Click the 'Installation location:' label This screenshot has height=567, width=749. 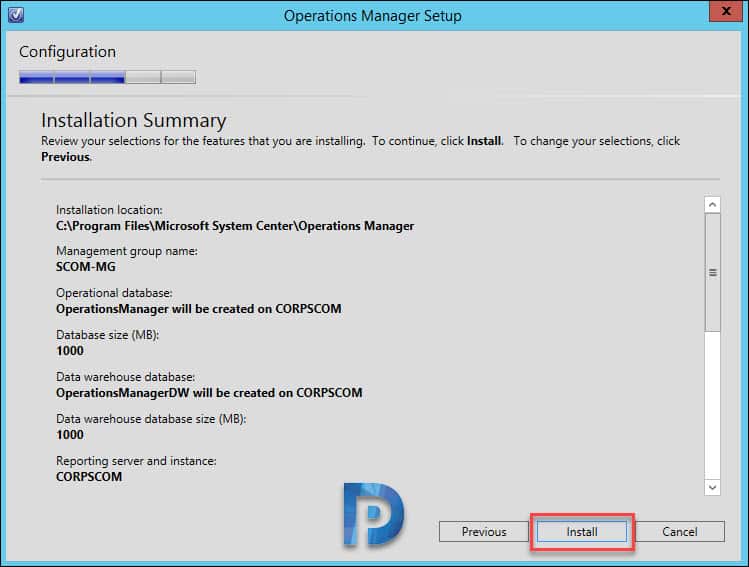click(109, 210)
